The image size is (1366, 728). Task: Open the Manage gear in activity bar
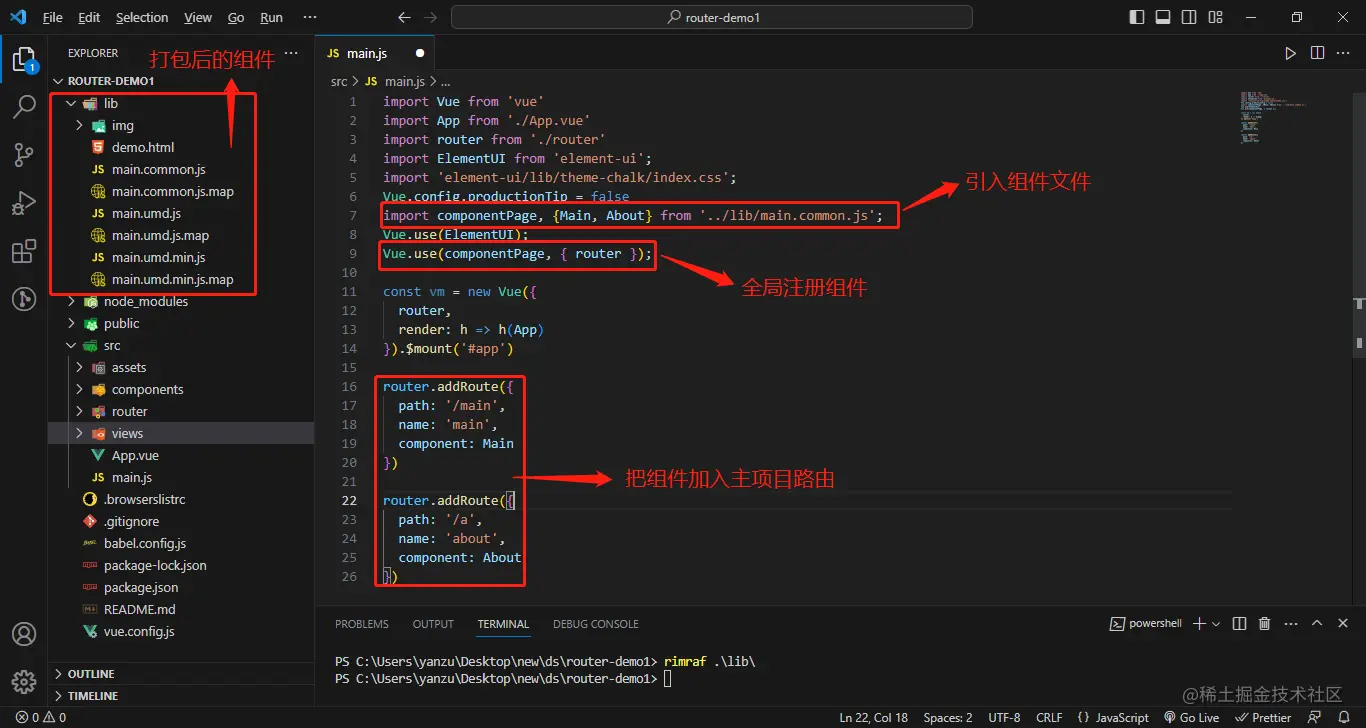pos(24,682)
